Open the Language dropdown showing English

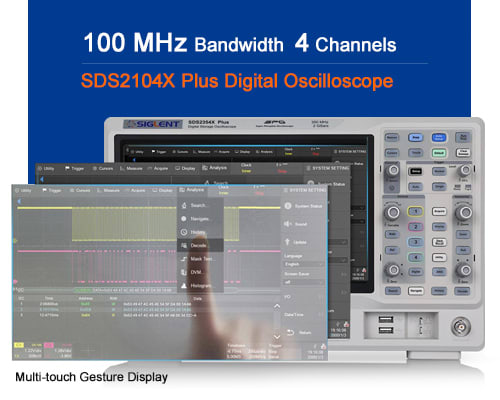click(304, 264)
